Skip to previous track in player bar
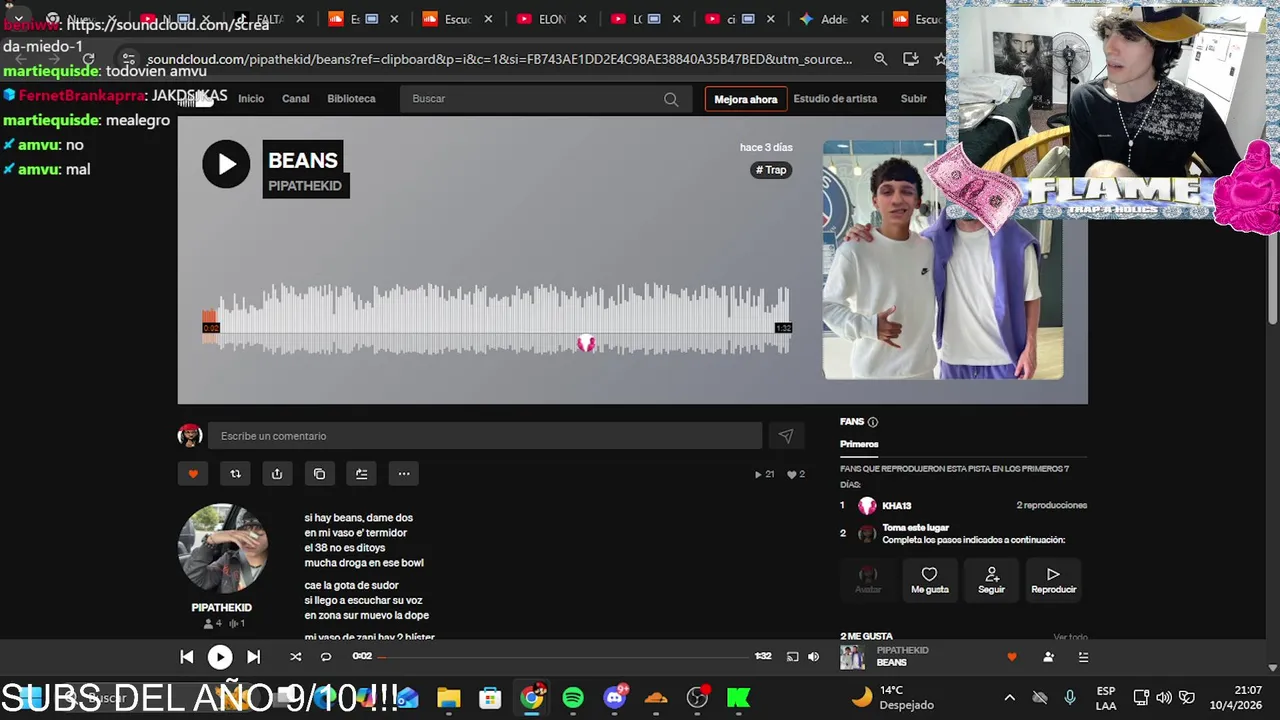This screenshot has width=1280, height=720. click(x=186, y=657)
